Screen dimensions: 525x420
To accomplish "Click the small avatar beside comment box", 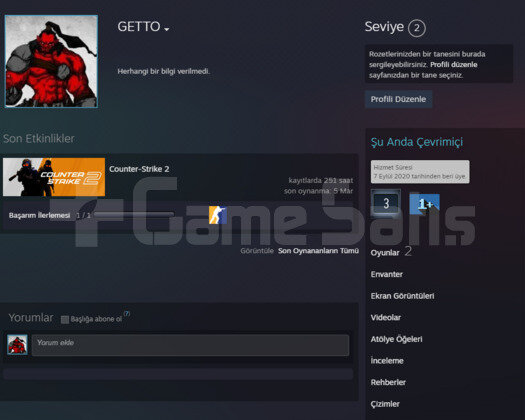I will [17, 344].
